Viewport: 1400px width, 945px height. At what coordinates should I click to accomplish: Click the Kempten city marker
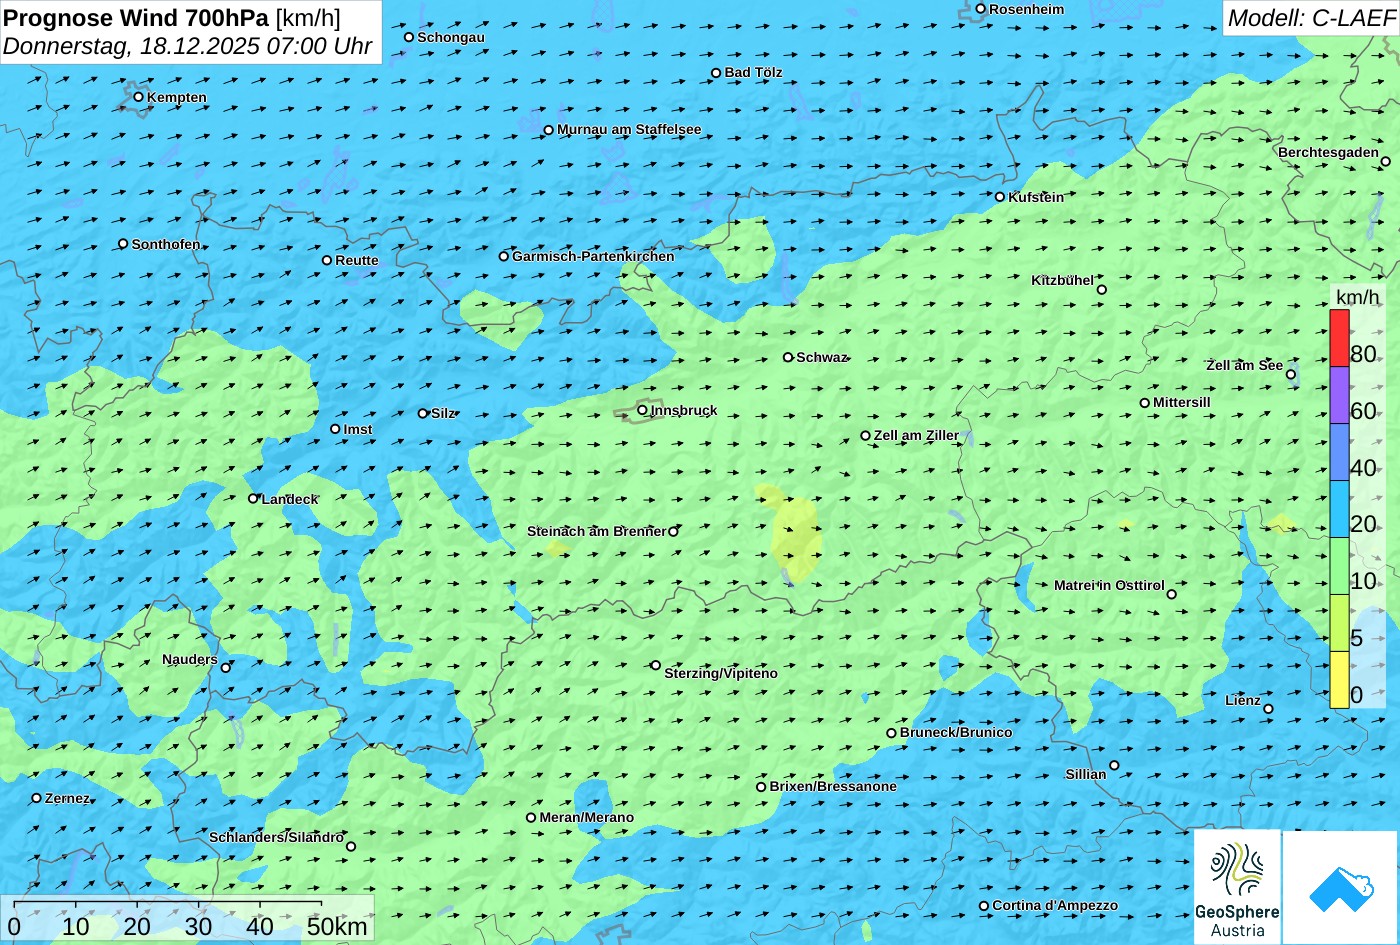click(x=138, y=97)
